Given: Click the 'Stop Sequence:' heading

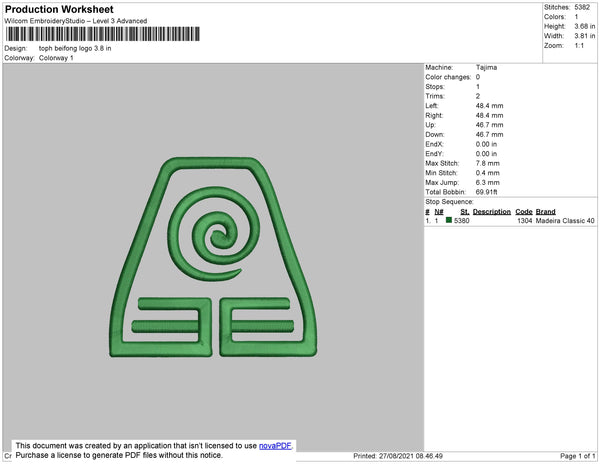Looking at the screenshot, I should 449,202.
